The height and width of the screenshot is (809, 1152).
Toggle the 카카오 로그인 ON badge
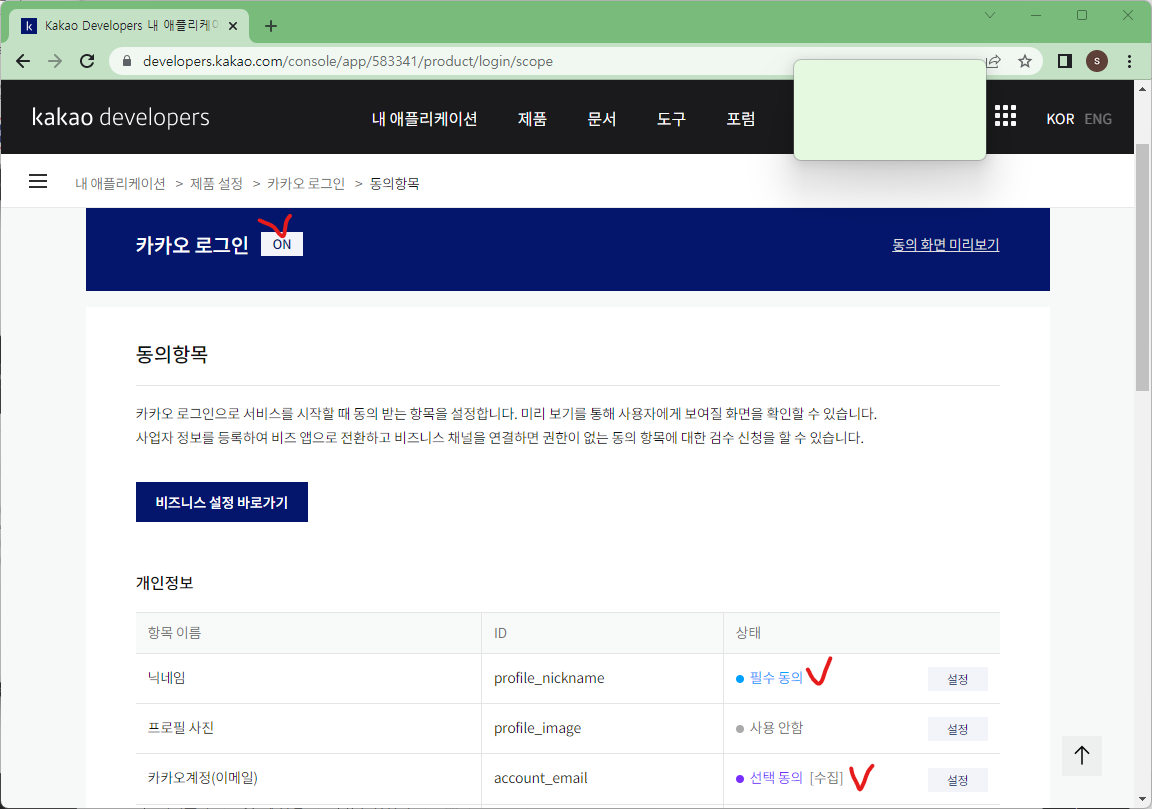281,245
